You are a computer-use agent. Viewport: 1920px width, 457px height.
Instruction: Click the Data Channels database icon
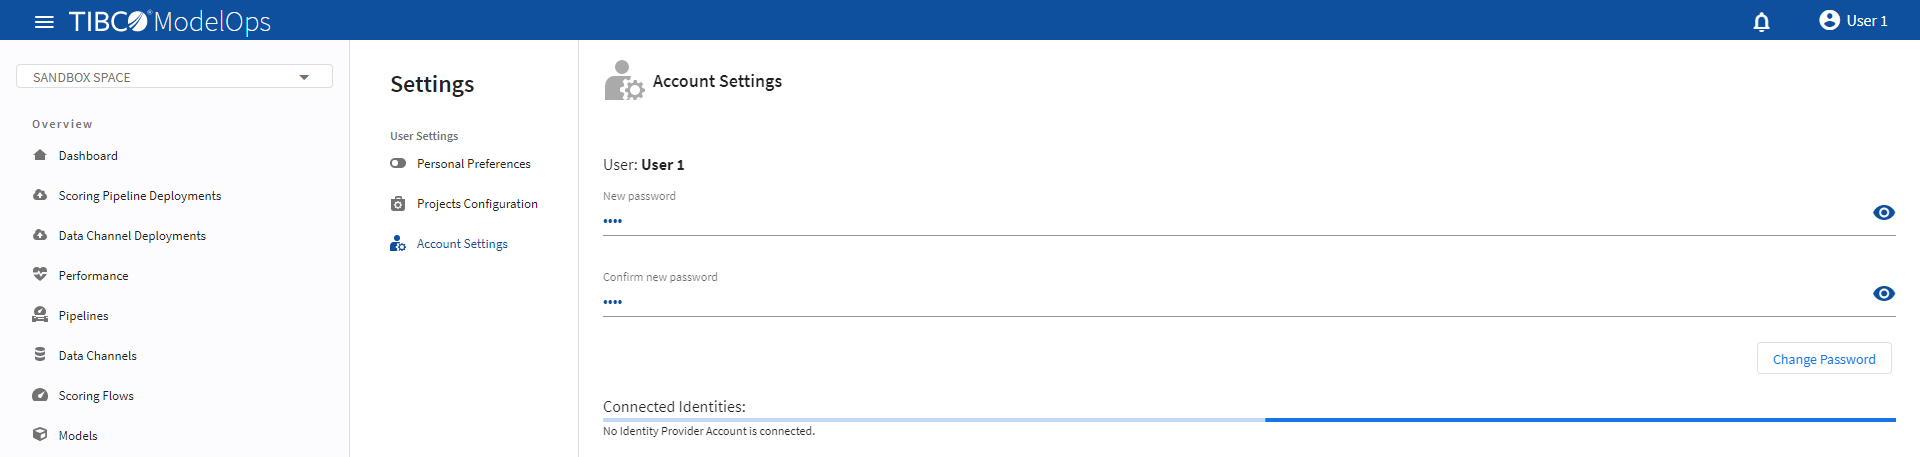point(40,355)
